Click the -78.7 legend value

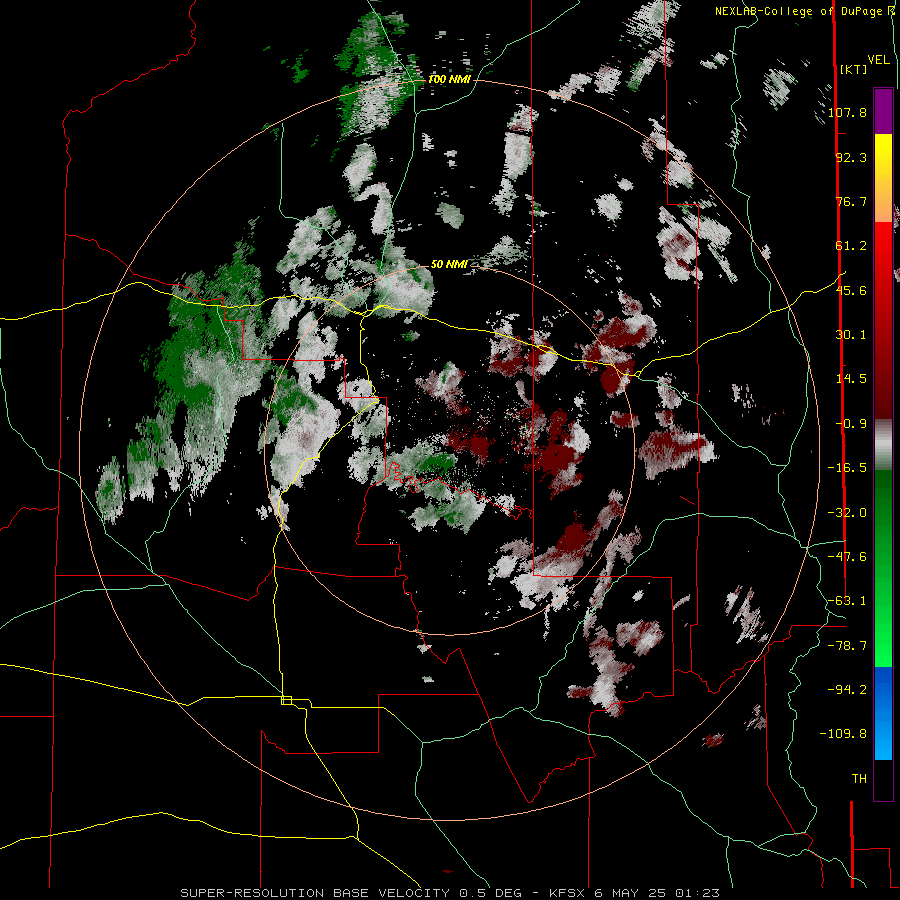pyautogui.click(x=847, y=646)
